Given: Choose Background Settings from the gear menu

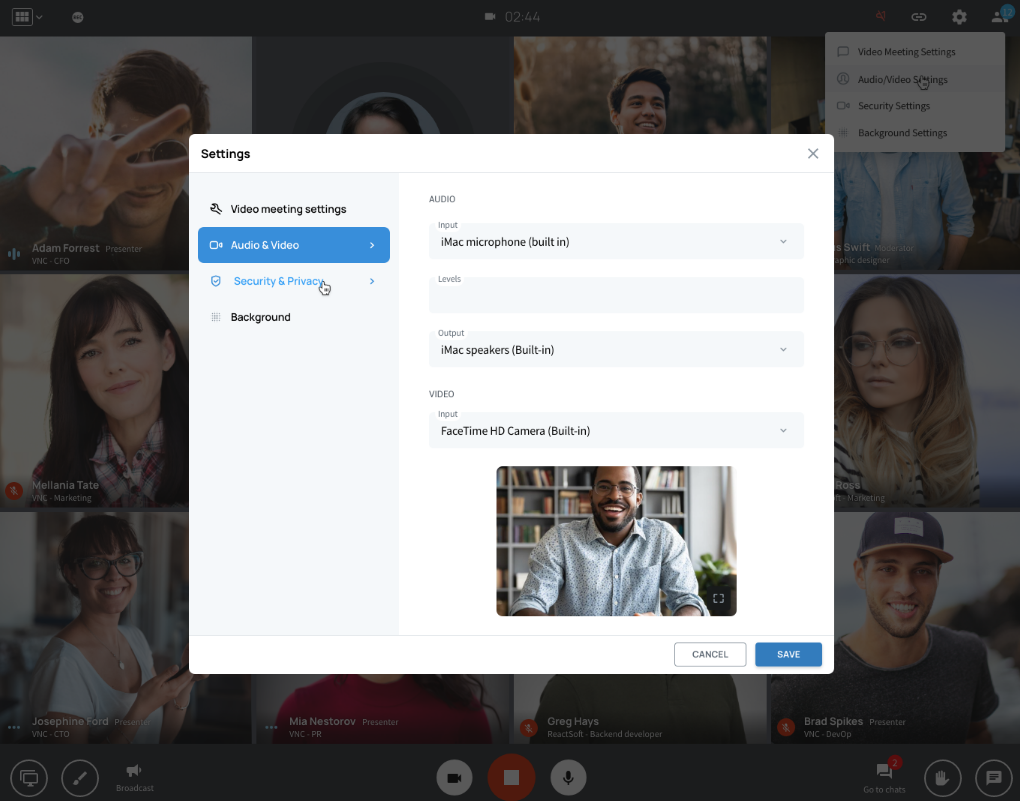Looking at the screenshot, I should click(915, 133).
